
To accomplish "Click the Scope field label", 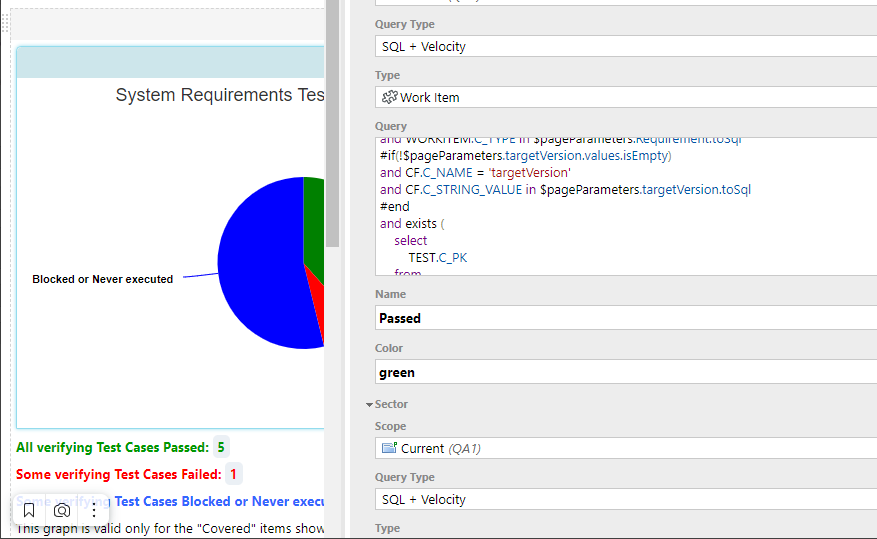I will coord(390,426).
